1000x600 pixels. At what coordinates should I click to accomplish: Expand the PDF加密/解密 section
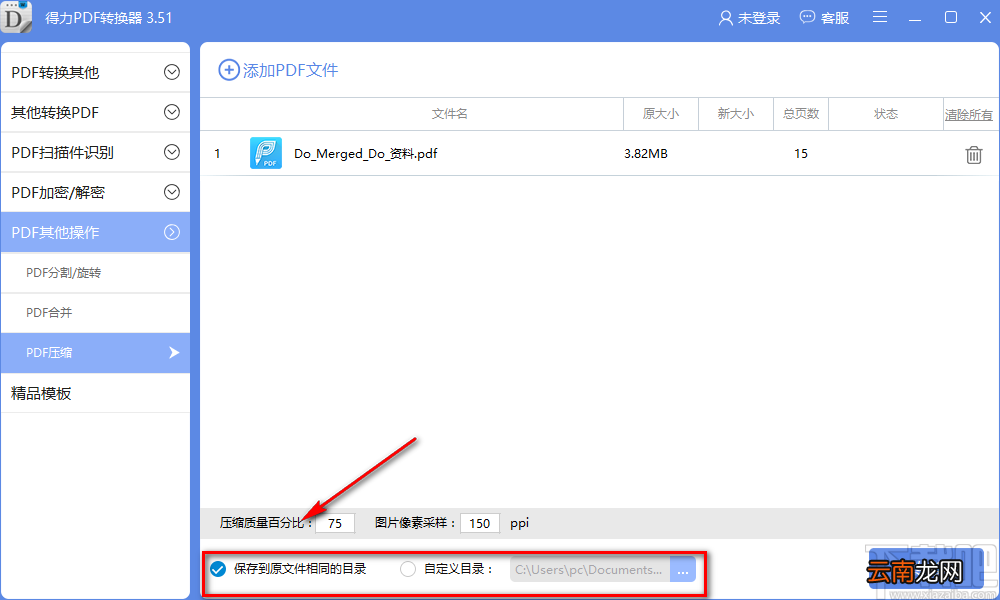tap(96, 192)
